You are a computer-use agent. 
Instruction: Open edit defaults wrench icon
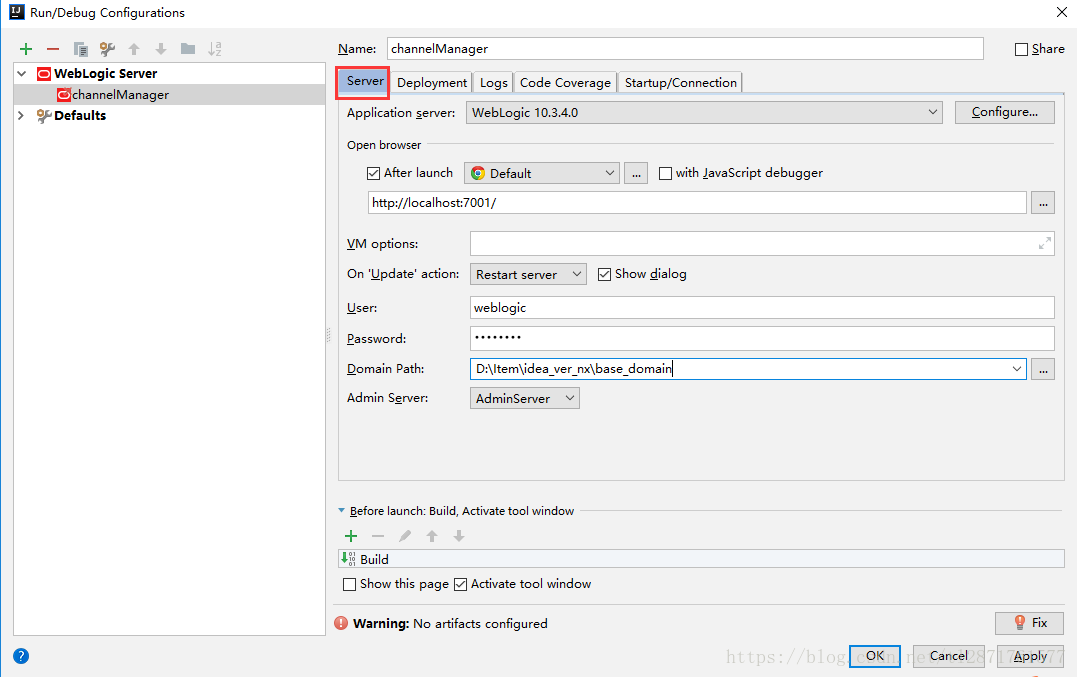coord(107,49)
